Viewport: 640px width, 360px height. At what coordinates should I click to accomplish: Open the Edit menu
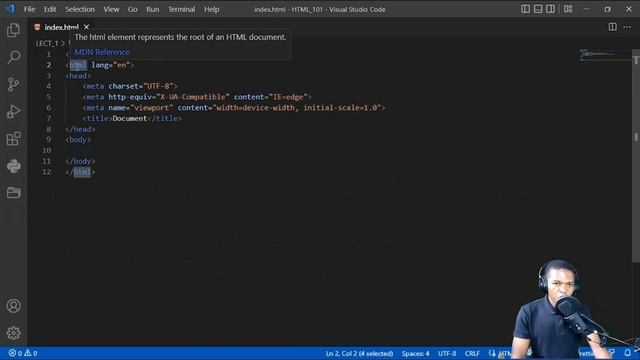pos(50,9)
